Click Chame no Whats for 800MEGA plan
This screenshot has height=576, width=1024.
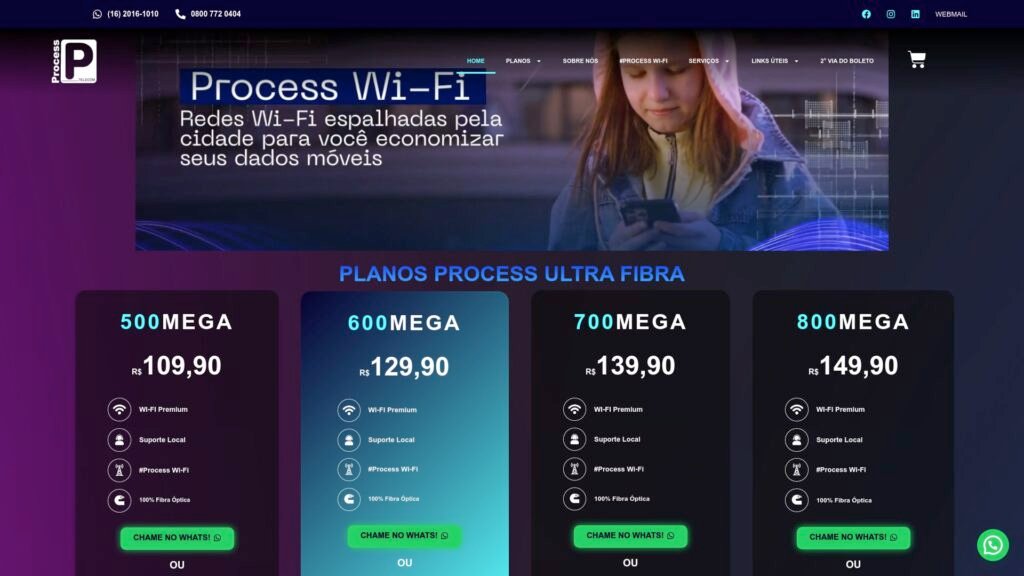tap(853, 537)
